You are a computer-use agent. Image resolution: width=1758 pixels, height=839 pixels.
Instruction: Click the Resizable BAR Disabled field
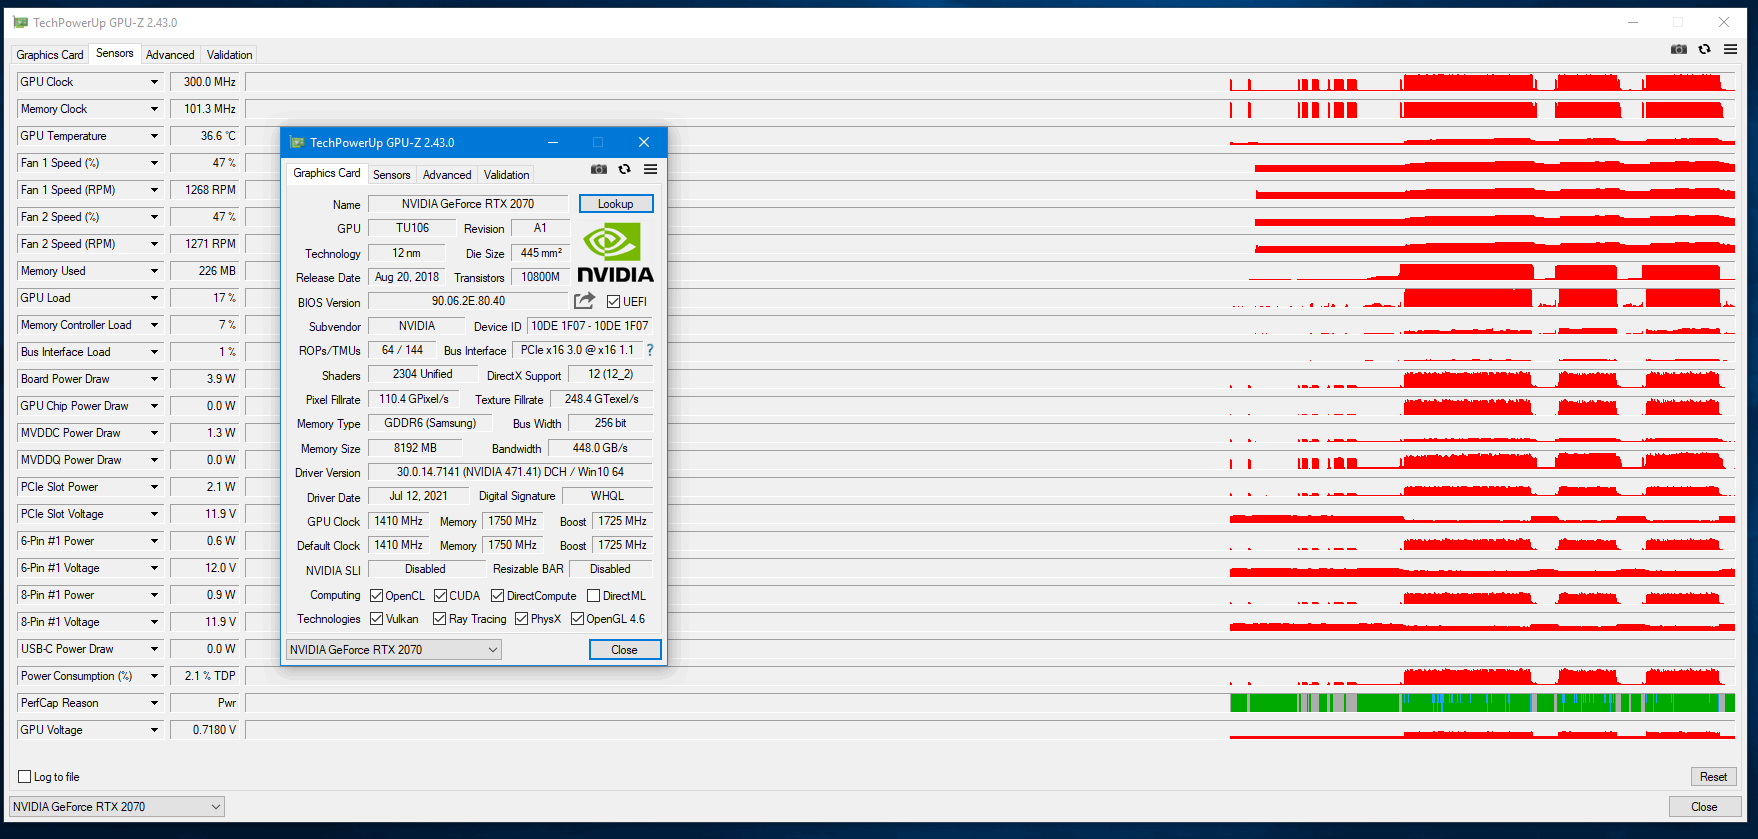(610, 569)
